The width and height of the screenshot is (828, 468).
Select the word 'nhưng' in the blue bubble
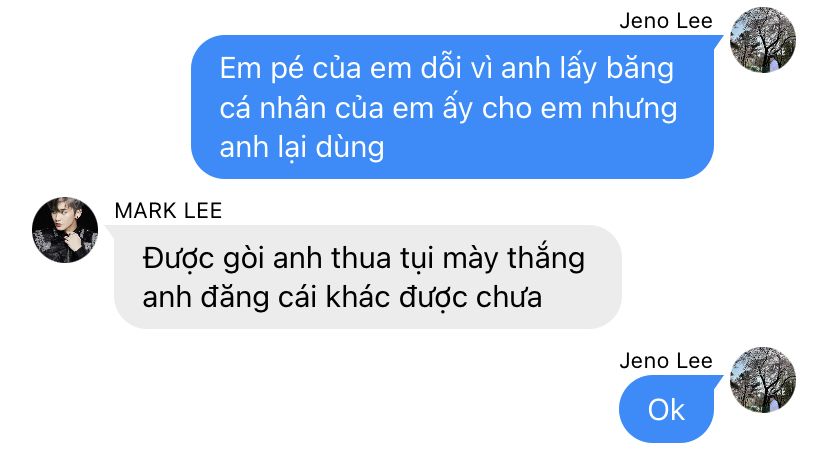[x=634, y=108]
